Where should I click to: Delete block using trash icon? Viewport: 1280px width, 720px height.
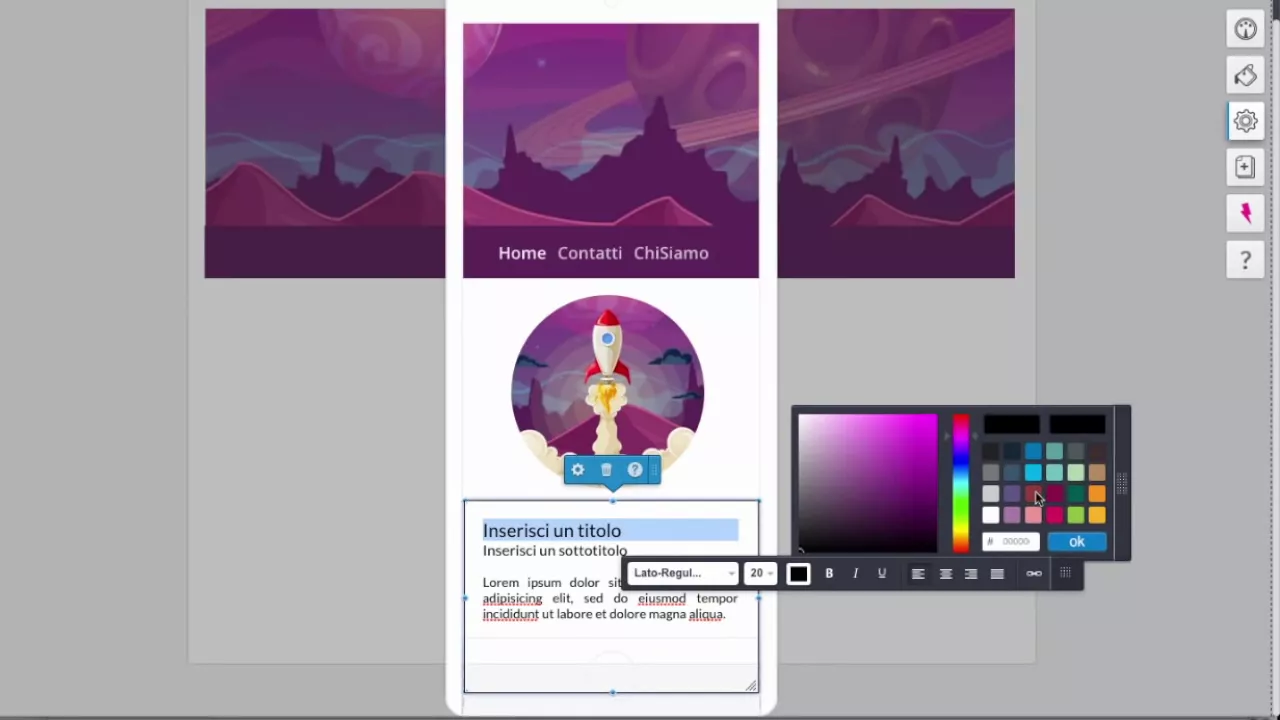pyautogui.click(x=606, y=469)
